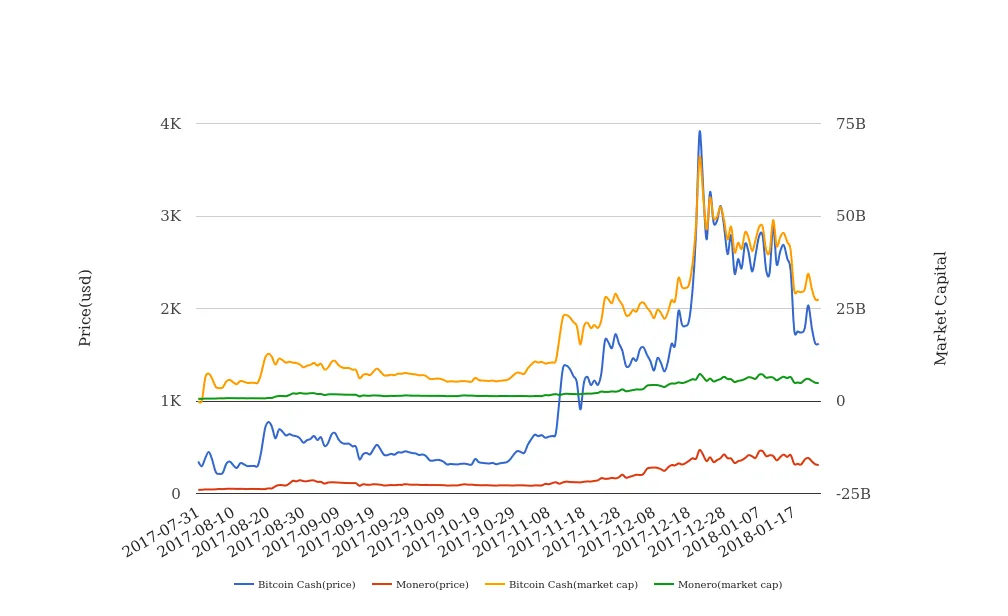The width and height of the screenshot is (1008, 616).
Task: Click the 2K left axis tick label
Action: [x=170, y=309]
